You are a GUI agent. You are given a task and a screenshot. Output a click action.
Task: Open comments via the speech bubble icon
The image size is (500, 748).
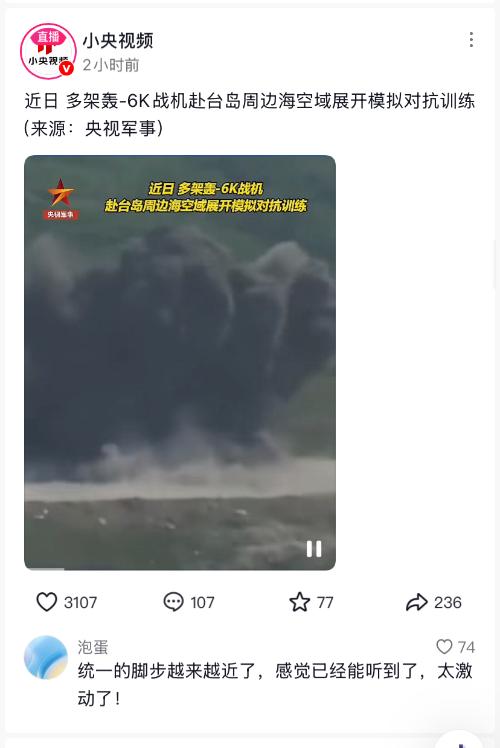[173, 602]
